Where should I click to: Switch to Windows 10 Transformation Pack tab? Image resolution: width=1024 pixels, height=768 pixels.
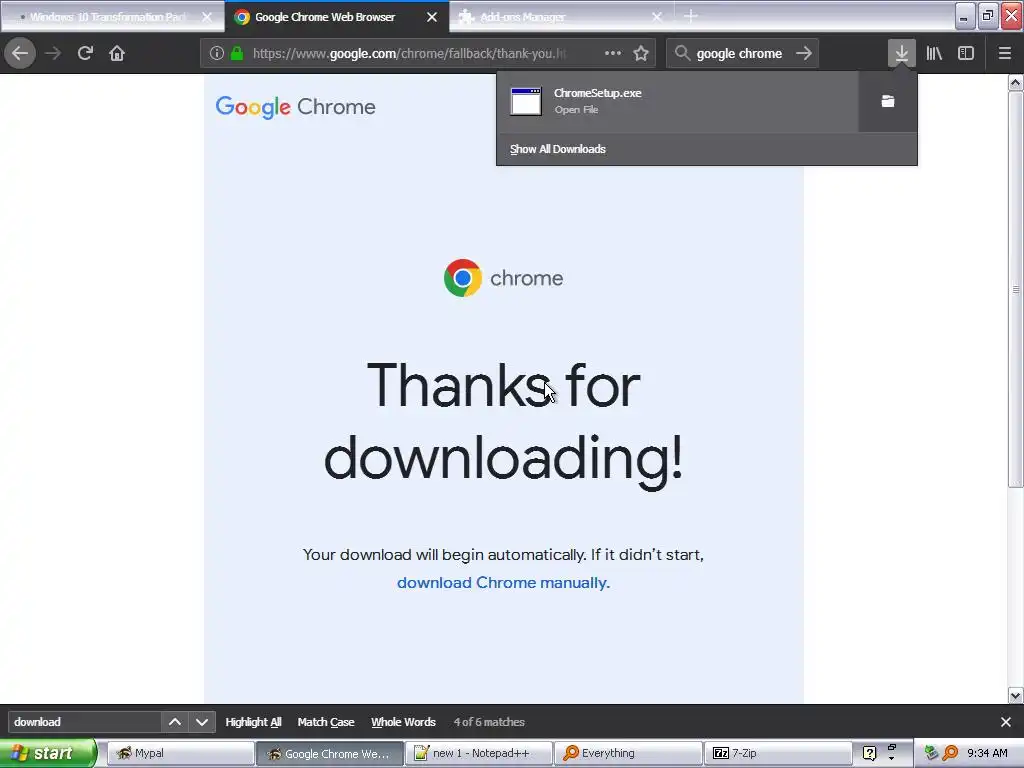point(112,17)
